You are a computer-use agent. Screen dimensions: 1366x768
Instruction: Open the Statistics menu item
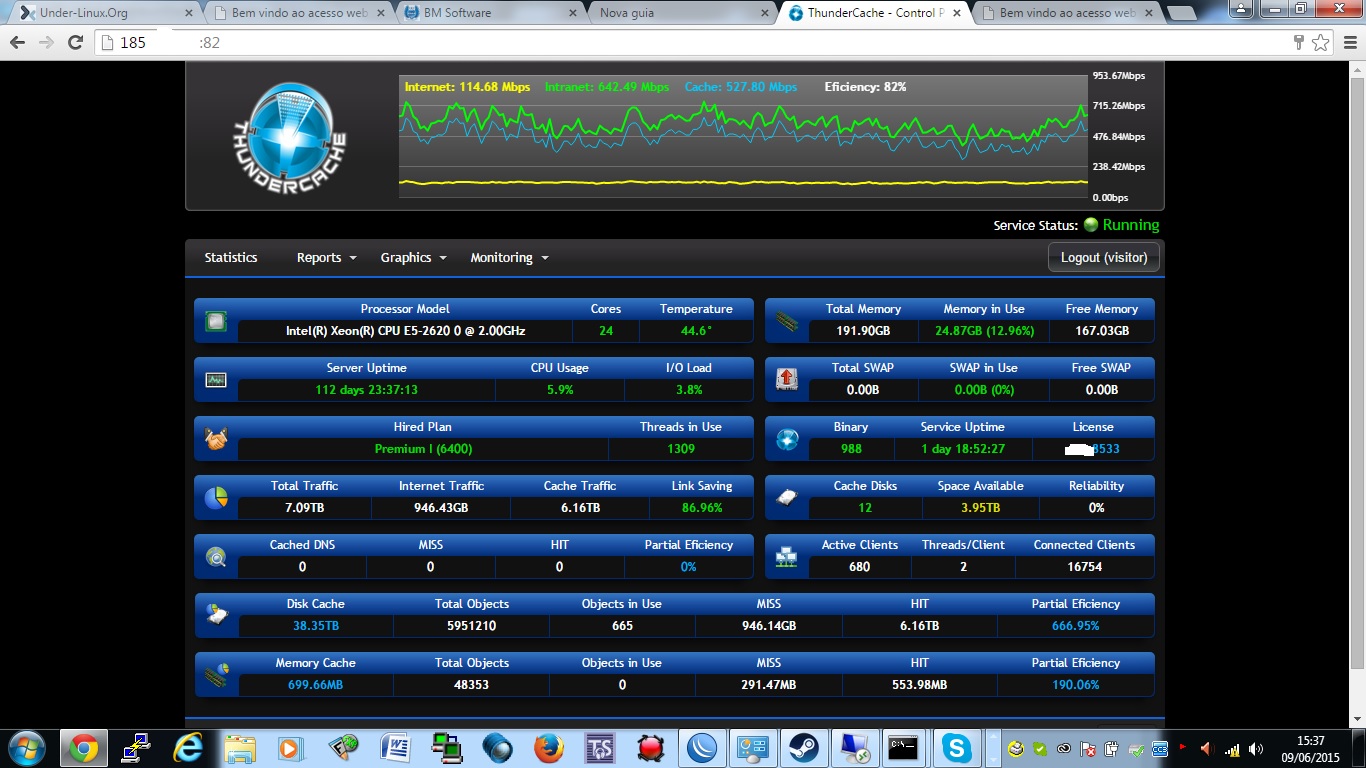pos(231,257)
